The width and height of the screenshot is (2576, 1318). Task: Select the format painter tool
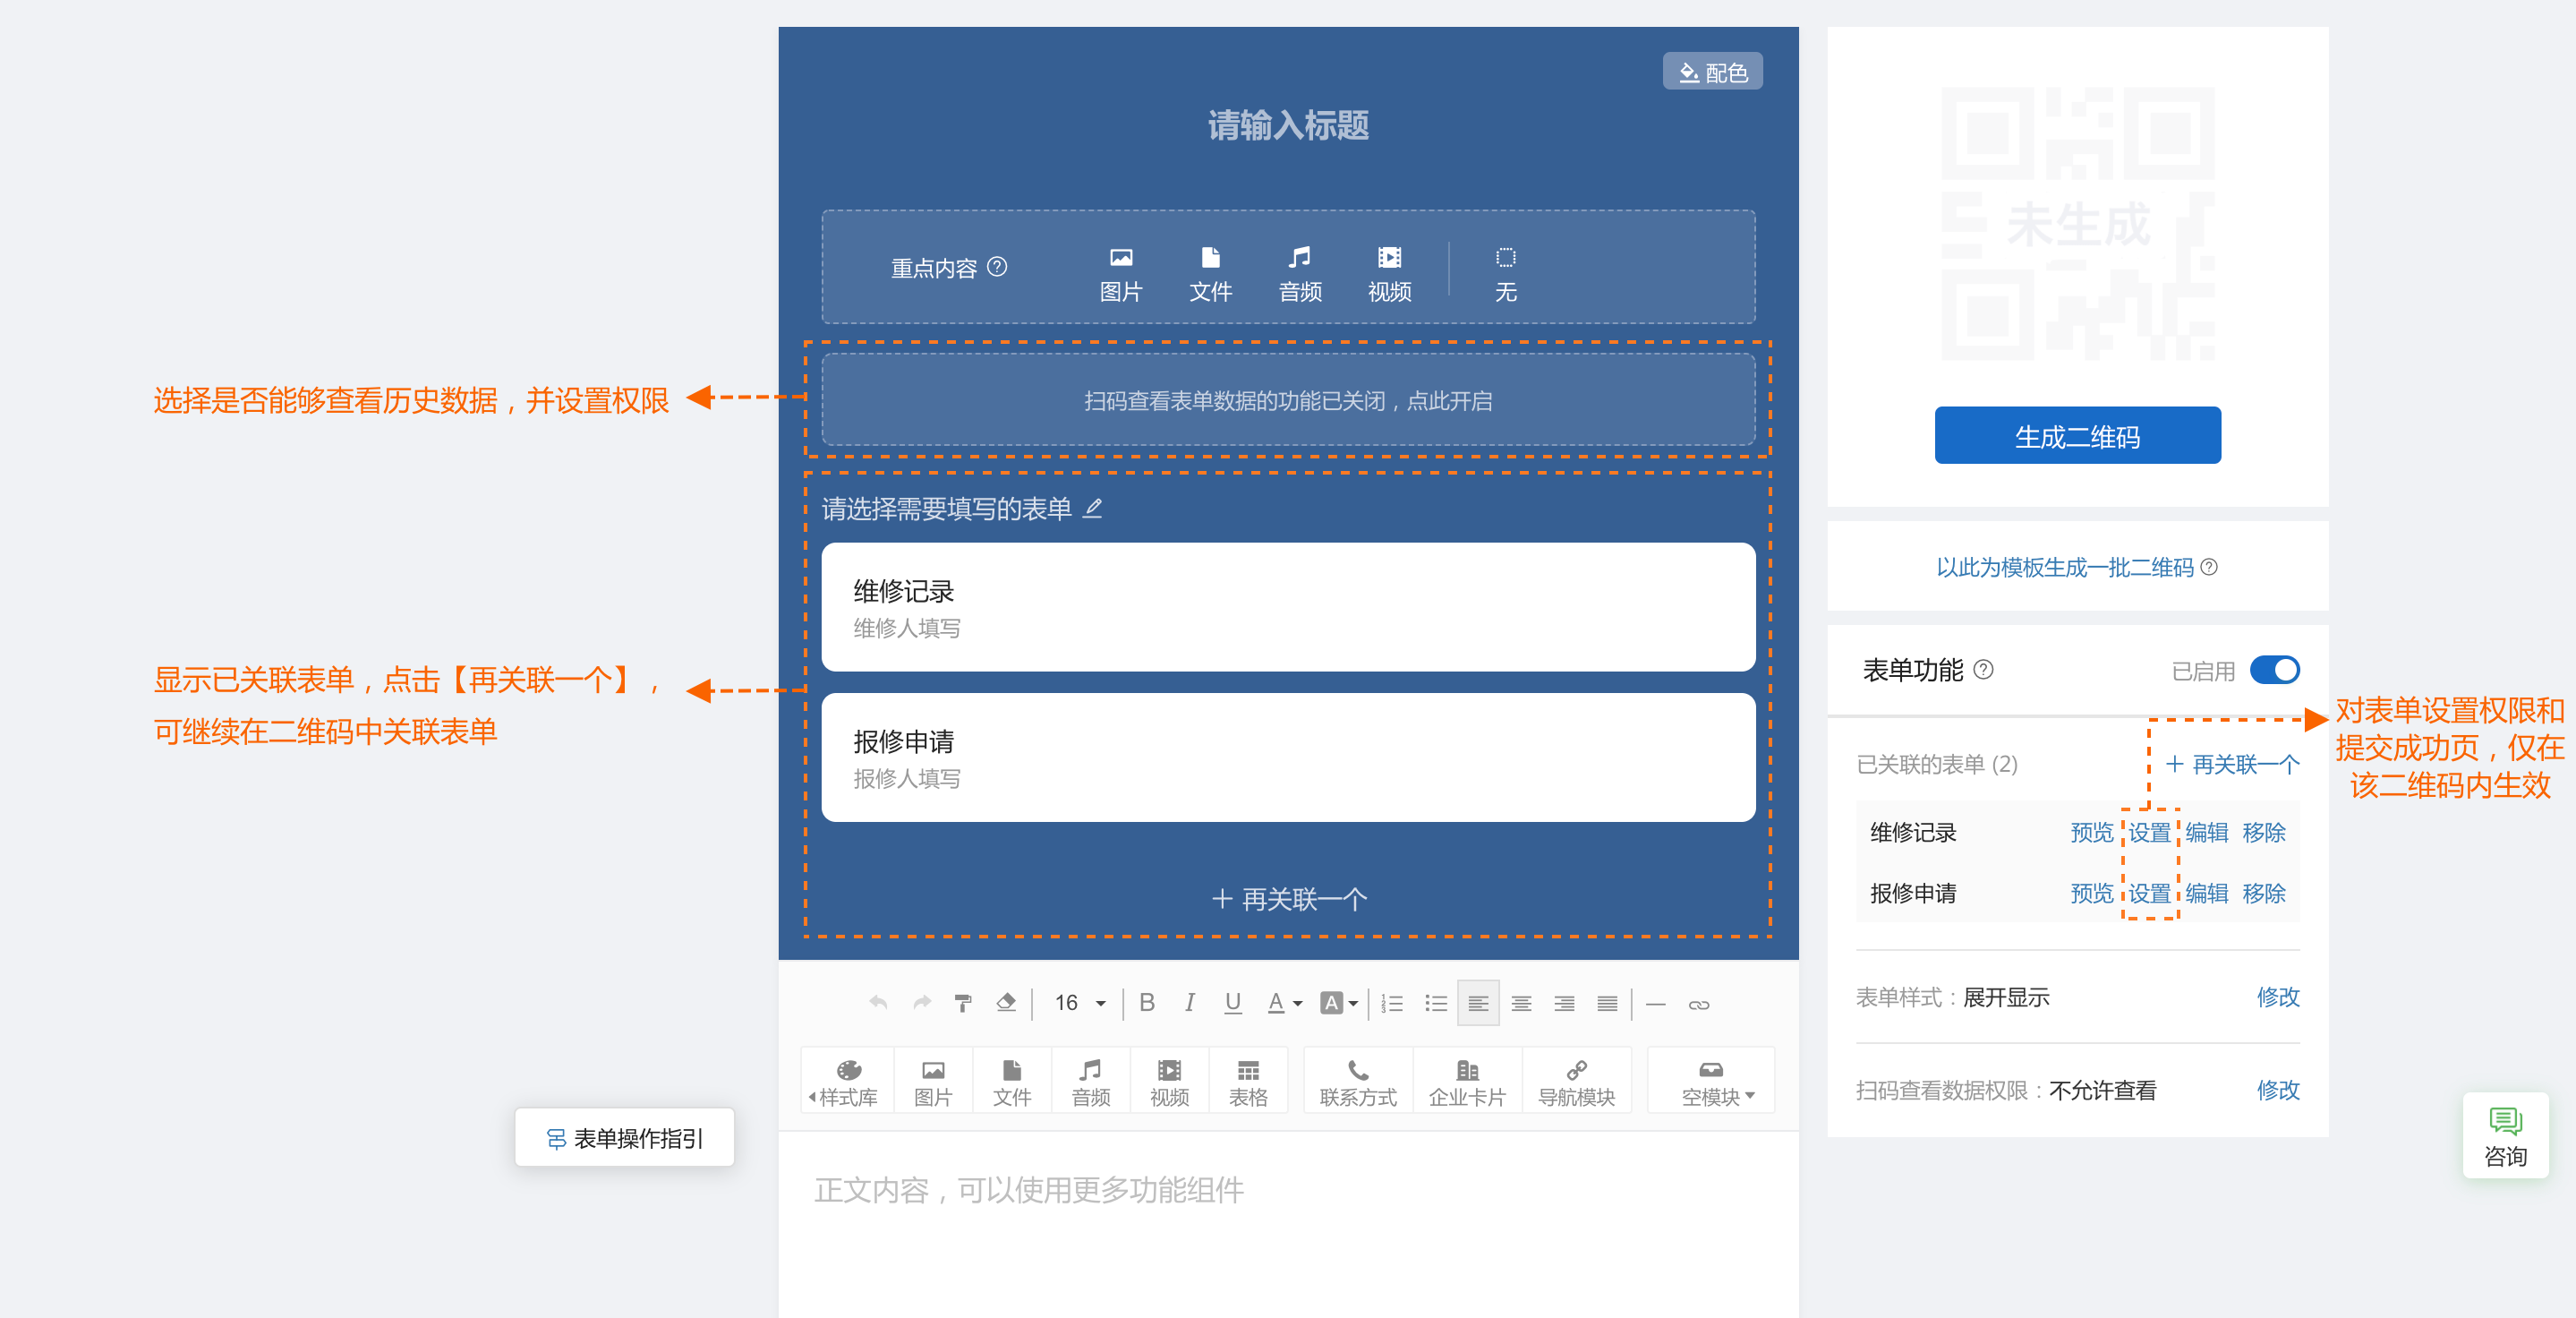963,1002
